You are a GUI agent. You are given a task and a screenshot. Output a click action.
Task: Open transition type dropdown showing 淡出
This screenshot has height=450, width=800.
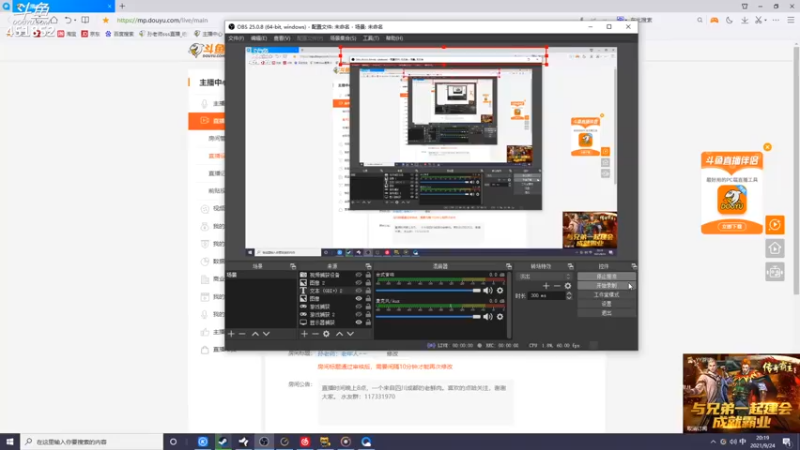click(544, 277)
